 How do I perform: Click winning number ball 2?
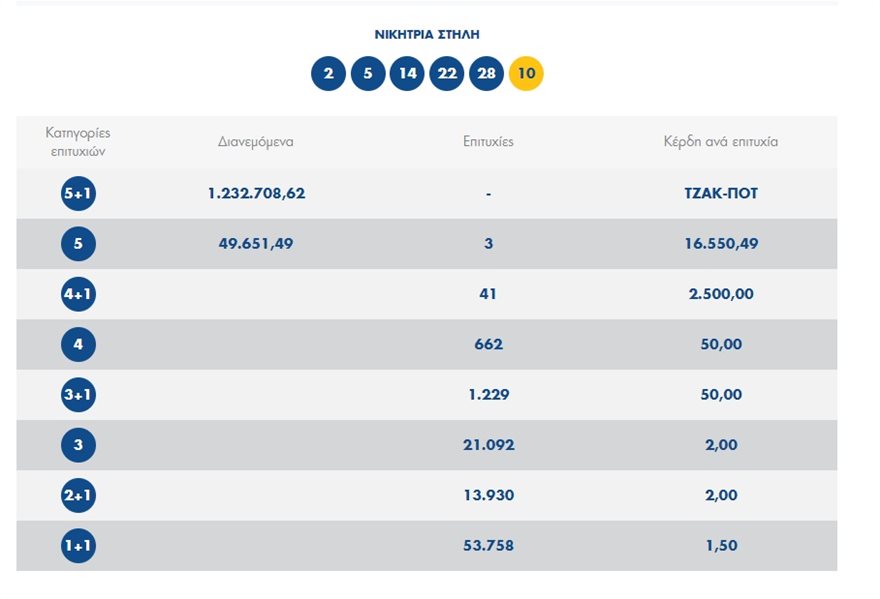click(328, 74)
